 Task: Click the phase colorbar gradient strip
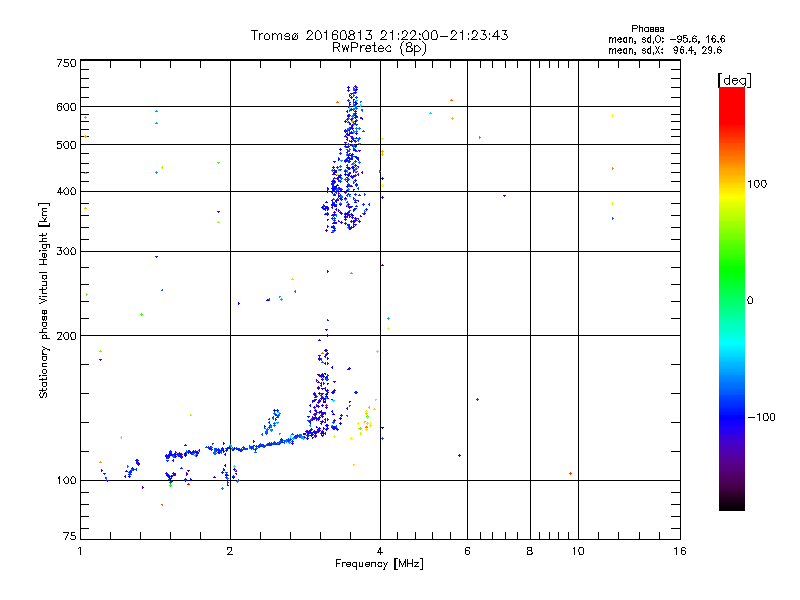pos(732,298)
